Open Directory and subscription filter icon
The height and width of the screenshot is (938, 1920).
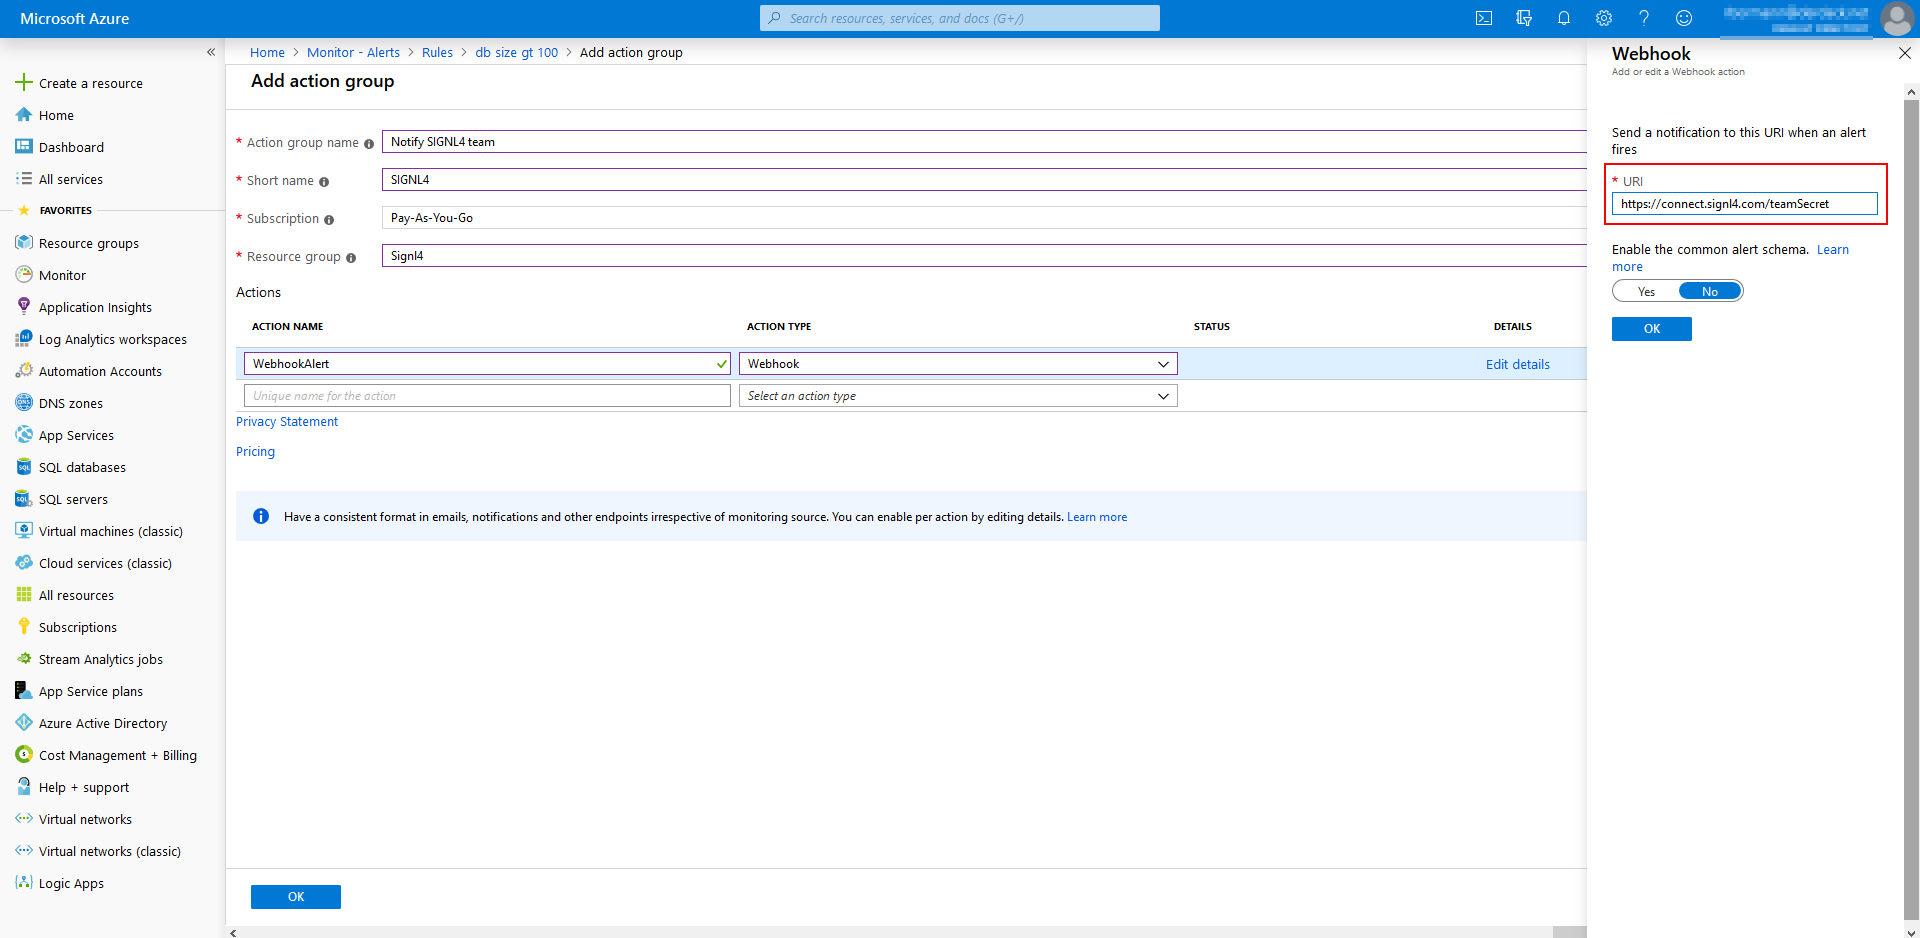point(1524,18)
